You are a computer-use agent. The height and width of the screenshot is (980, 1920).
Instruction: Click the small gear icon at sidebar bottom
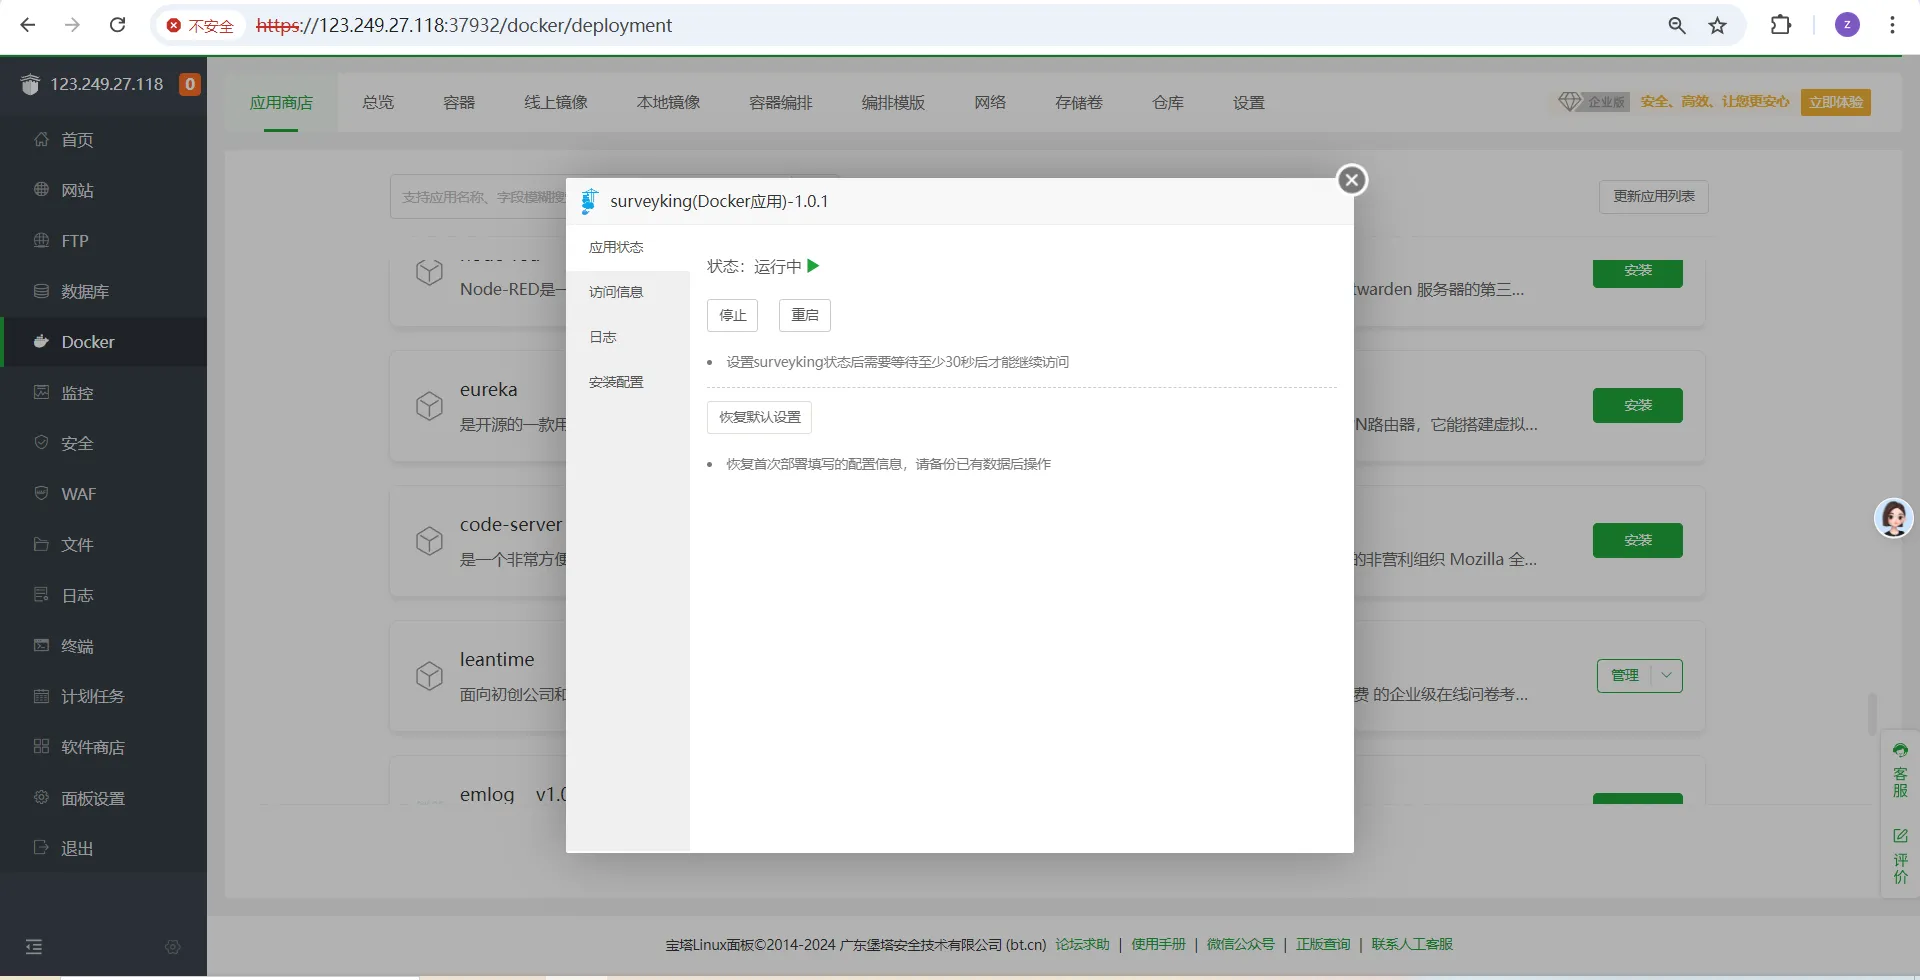click(172, 947)
